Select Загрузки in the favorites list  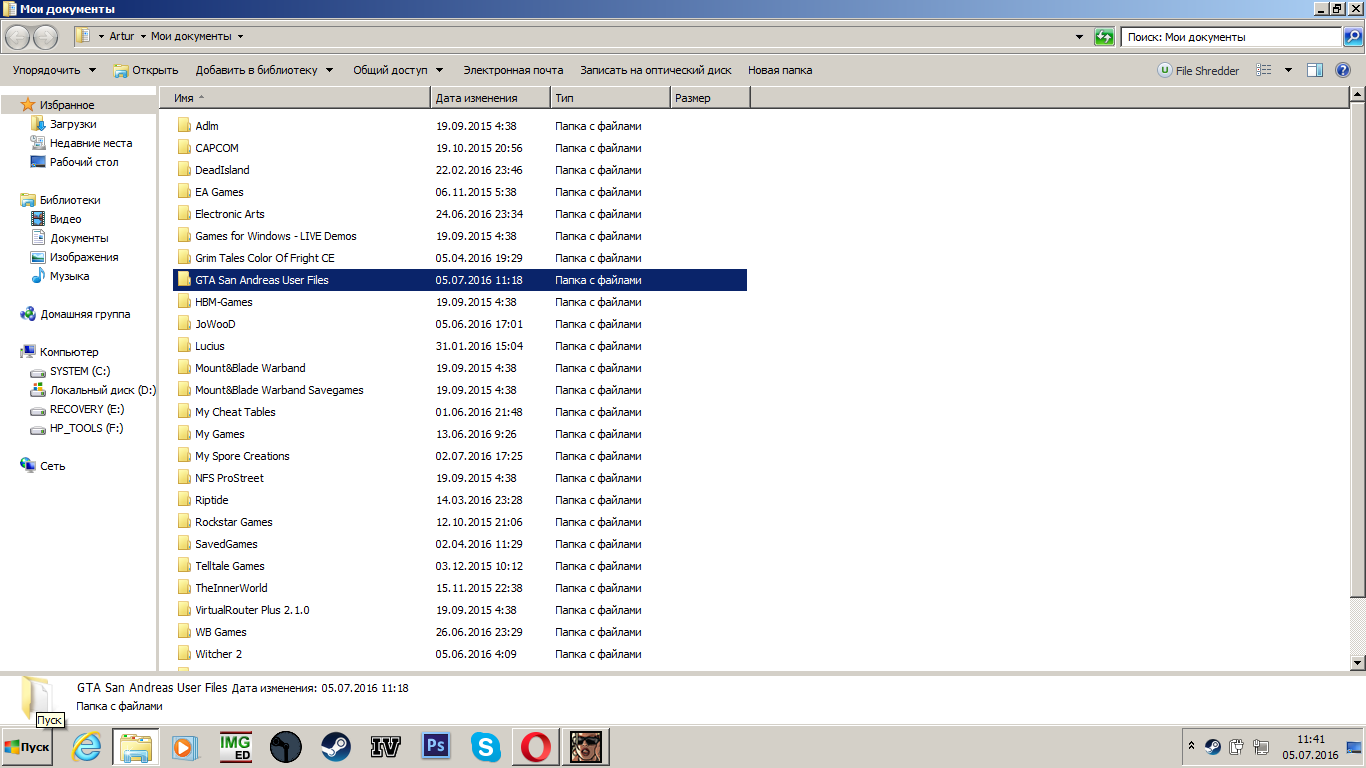click(x=73, y=124)
